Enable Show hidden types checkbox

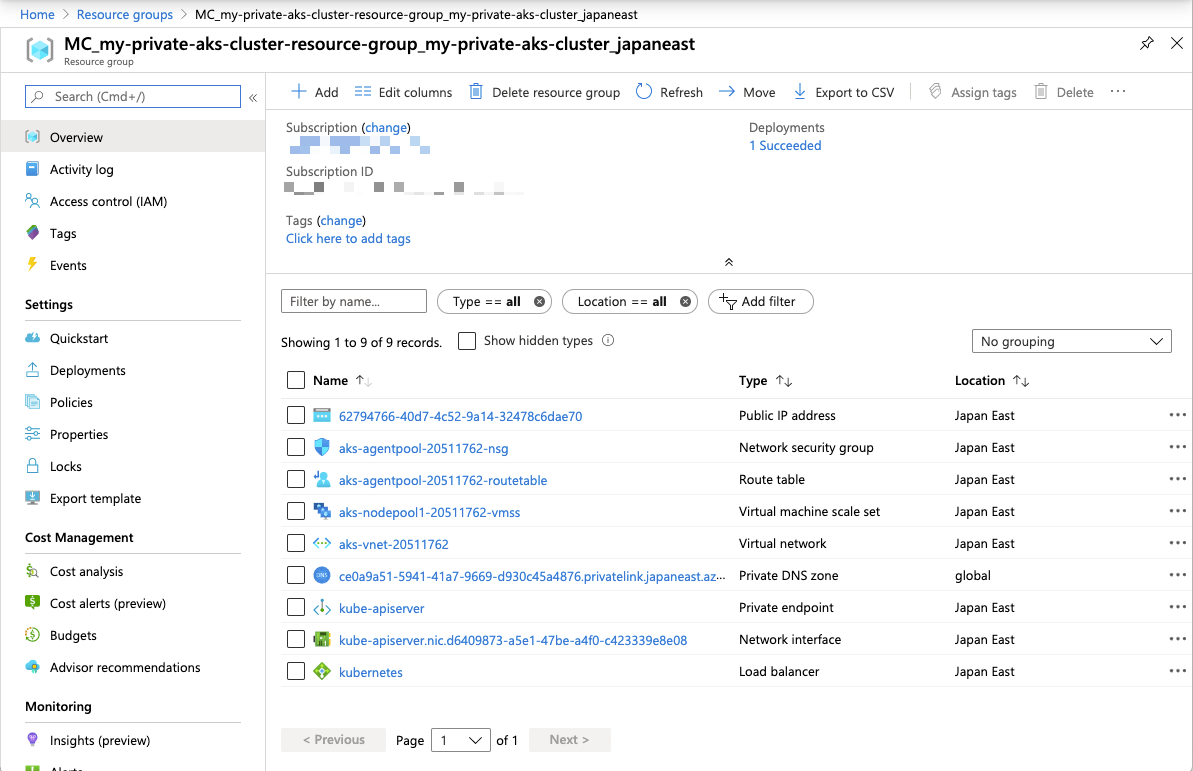tap(467, 340)
